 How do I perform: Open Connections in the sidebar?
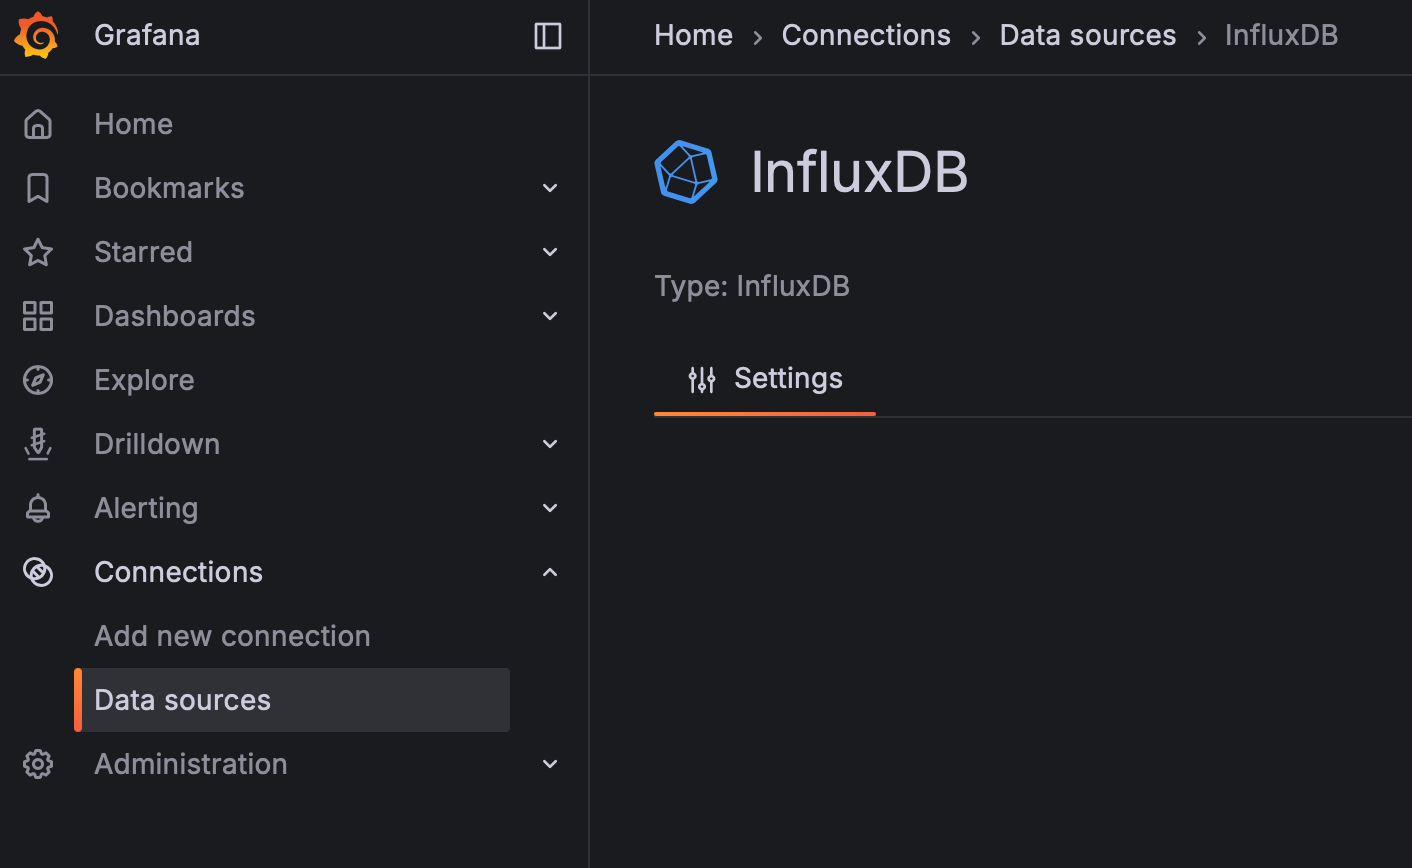178,572
